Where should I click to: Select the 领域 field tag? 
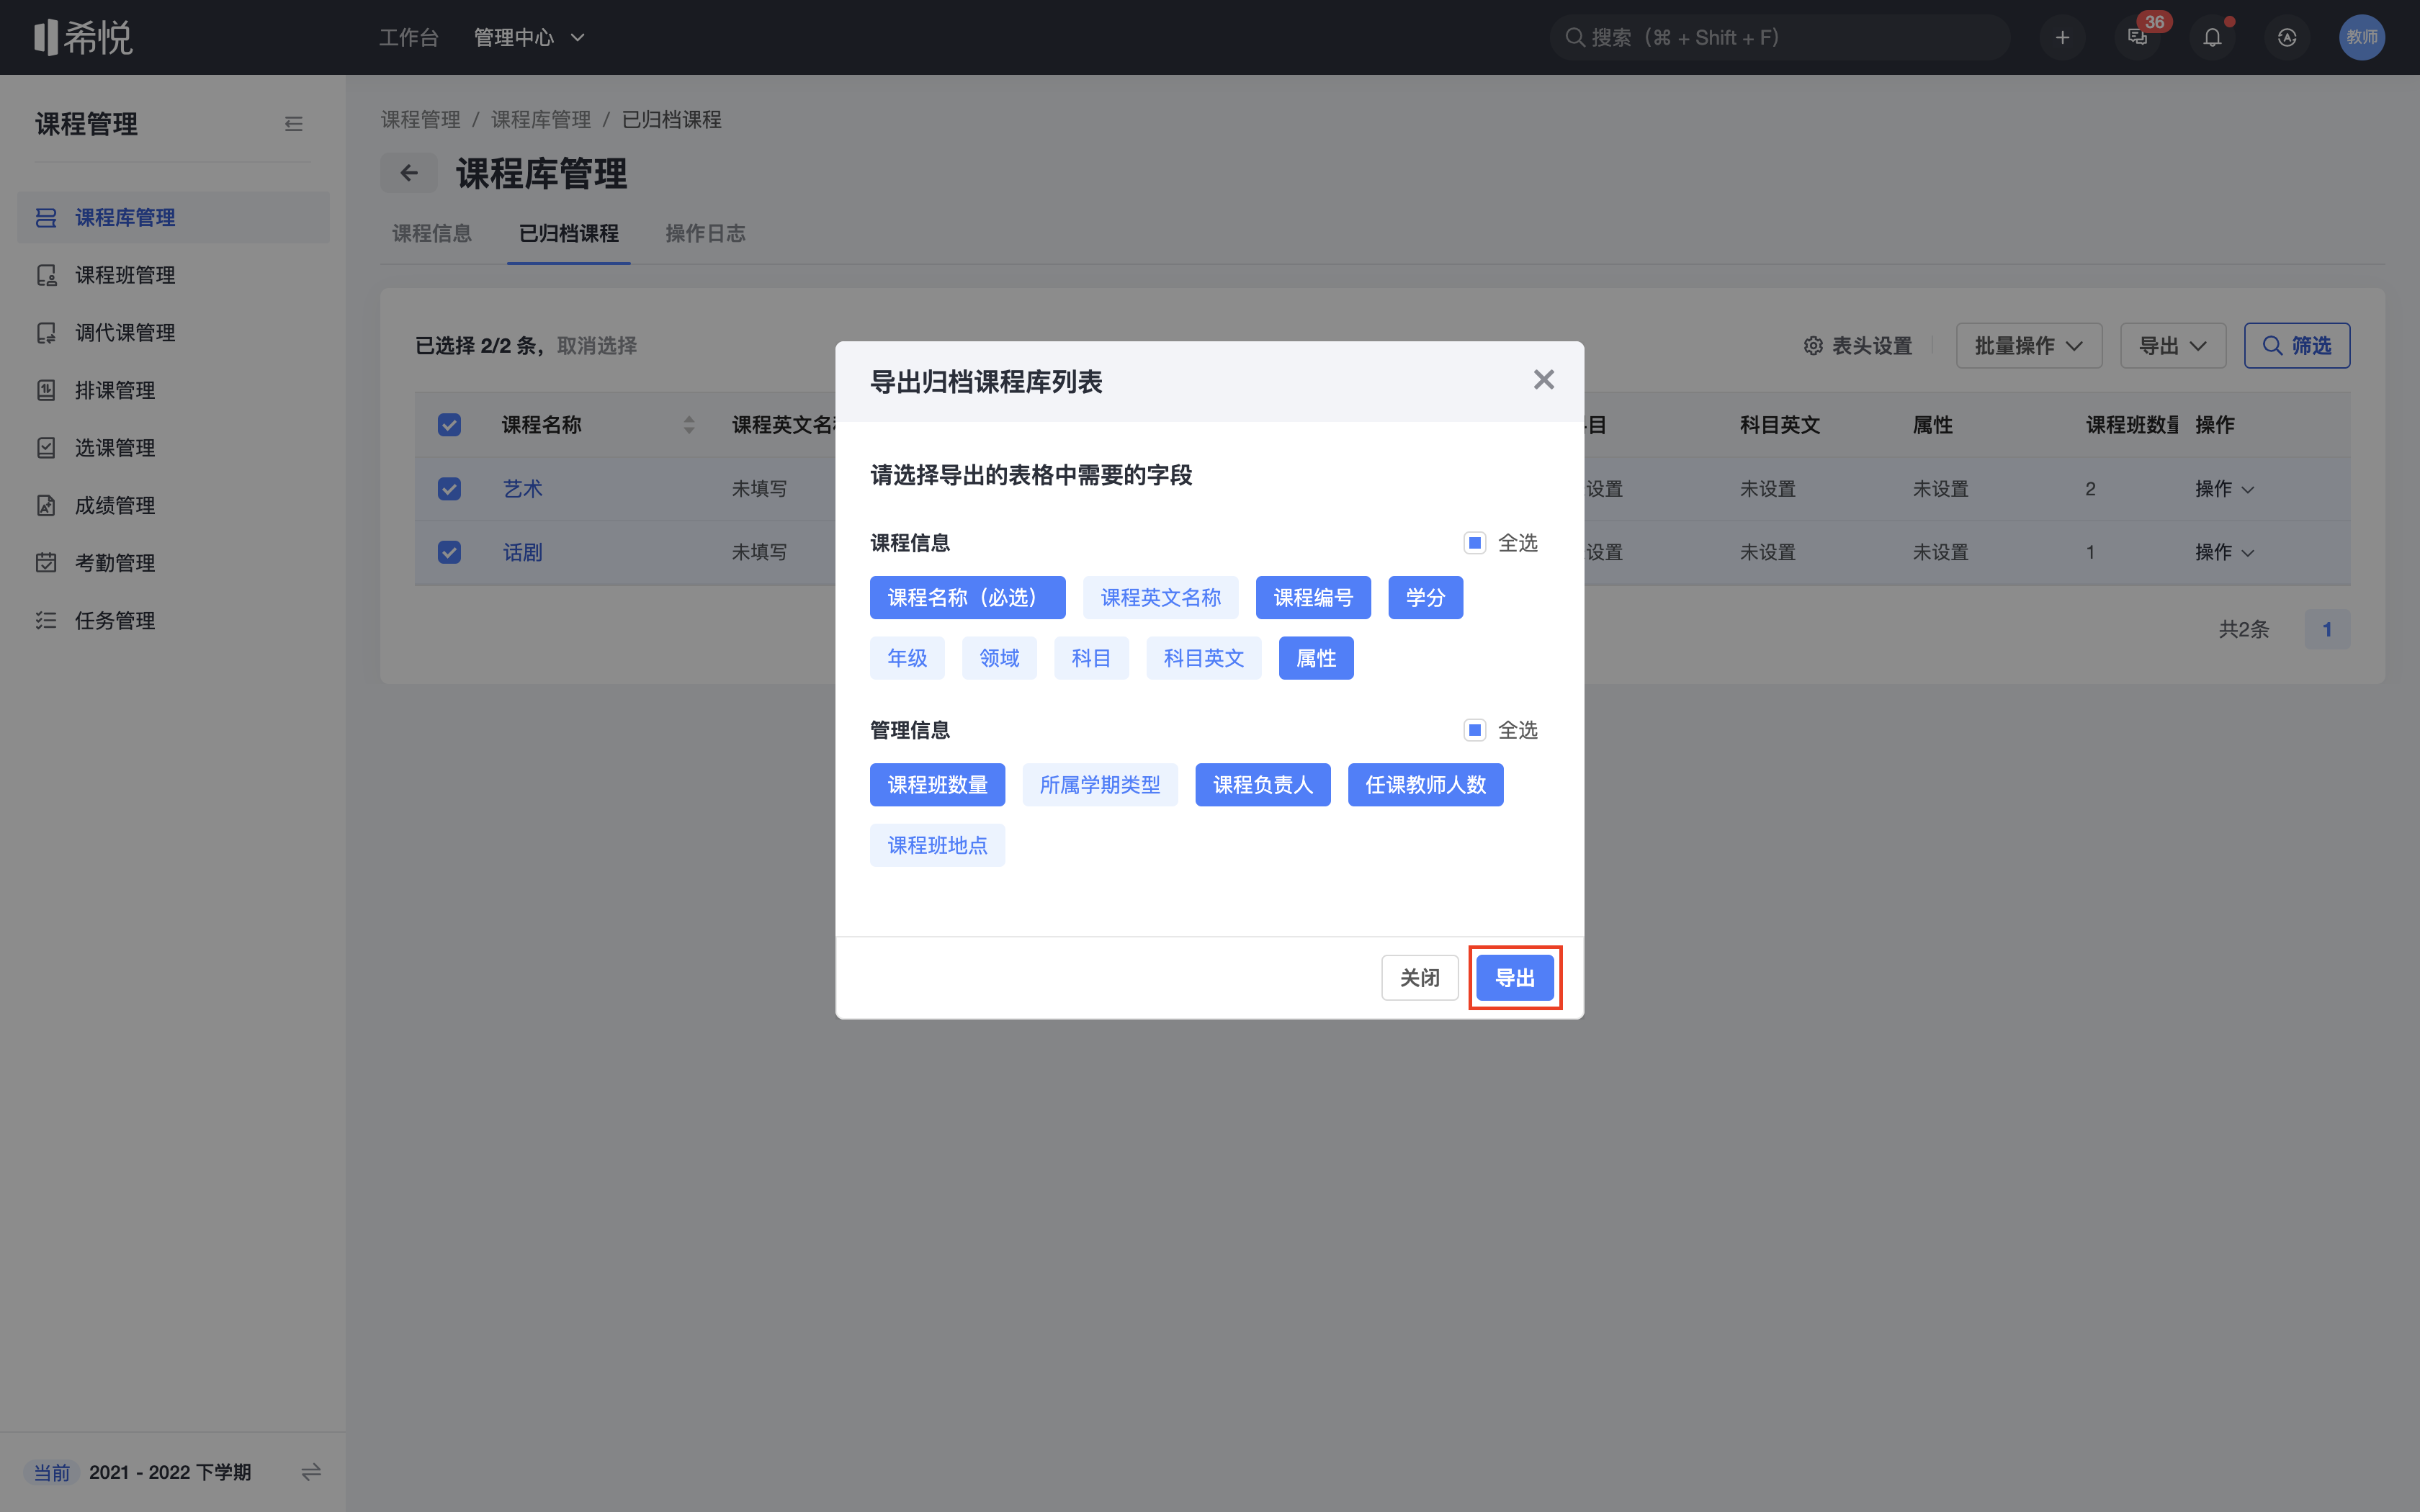[x=999, y=658]
